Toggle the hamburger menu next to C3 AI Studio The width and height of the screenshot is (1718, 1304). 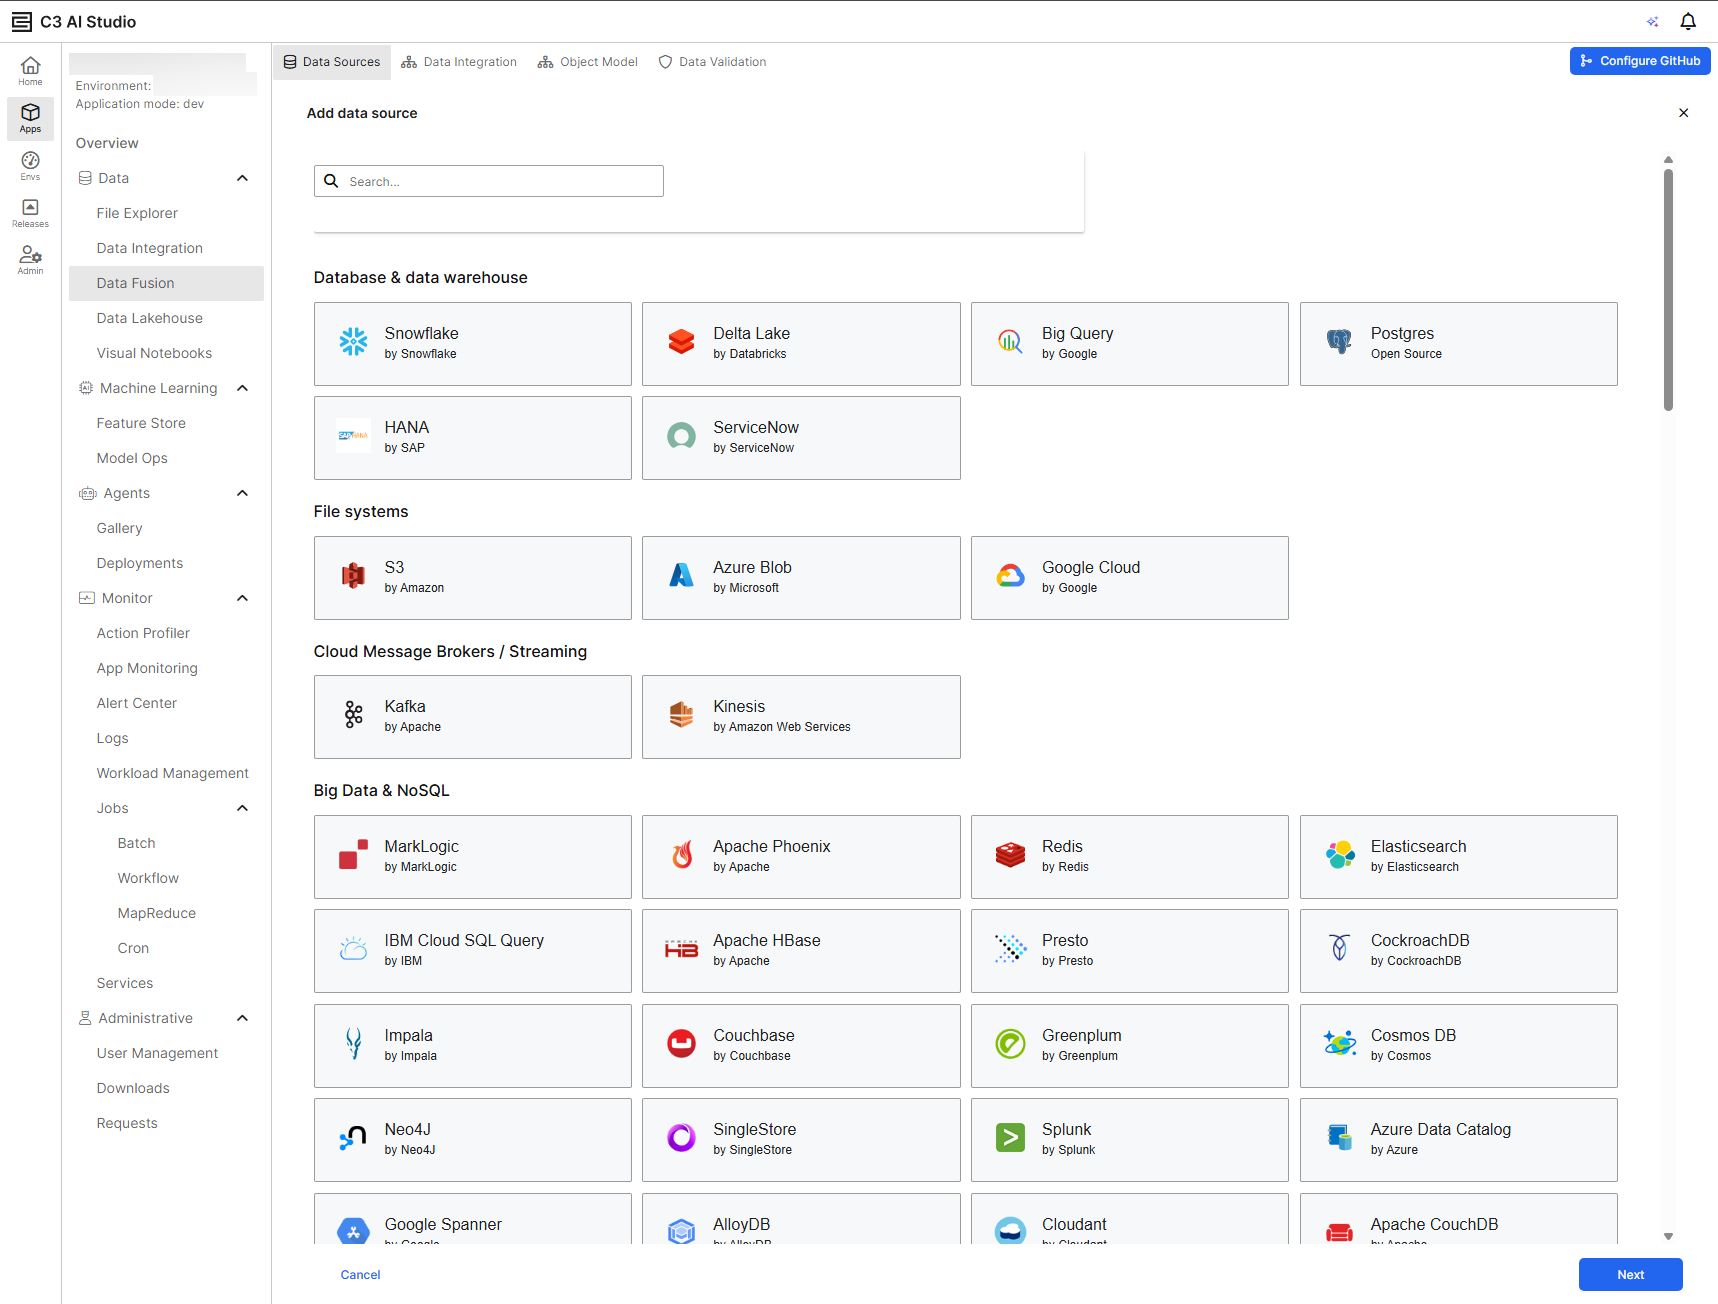click(x=21, y=22)
